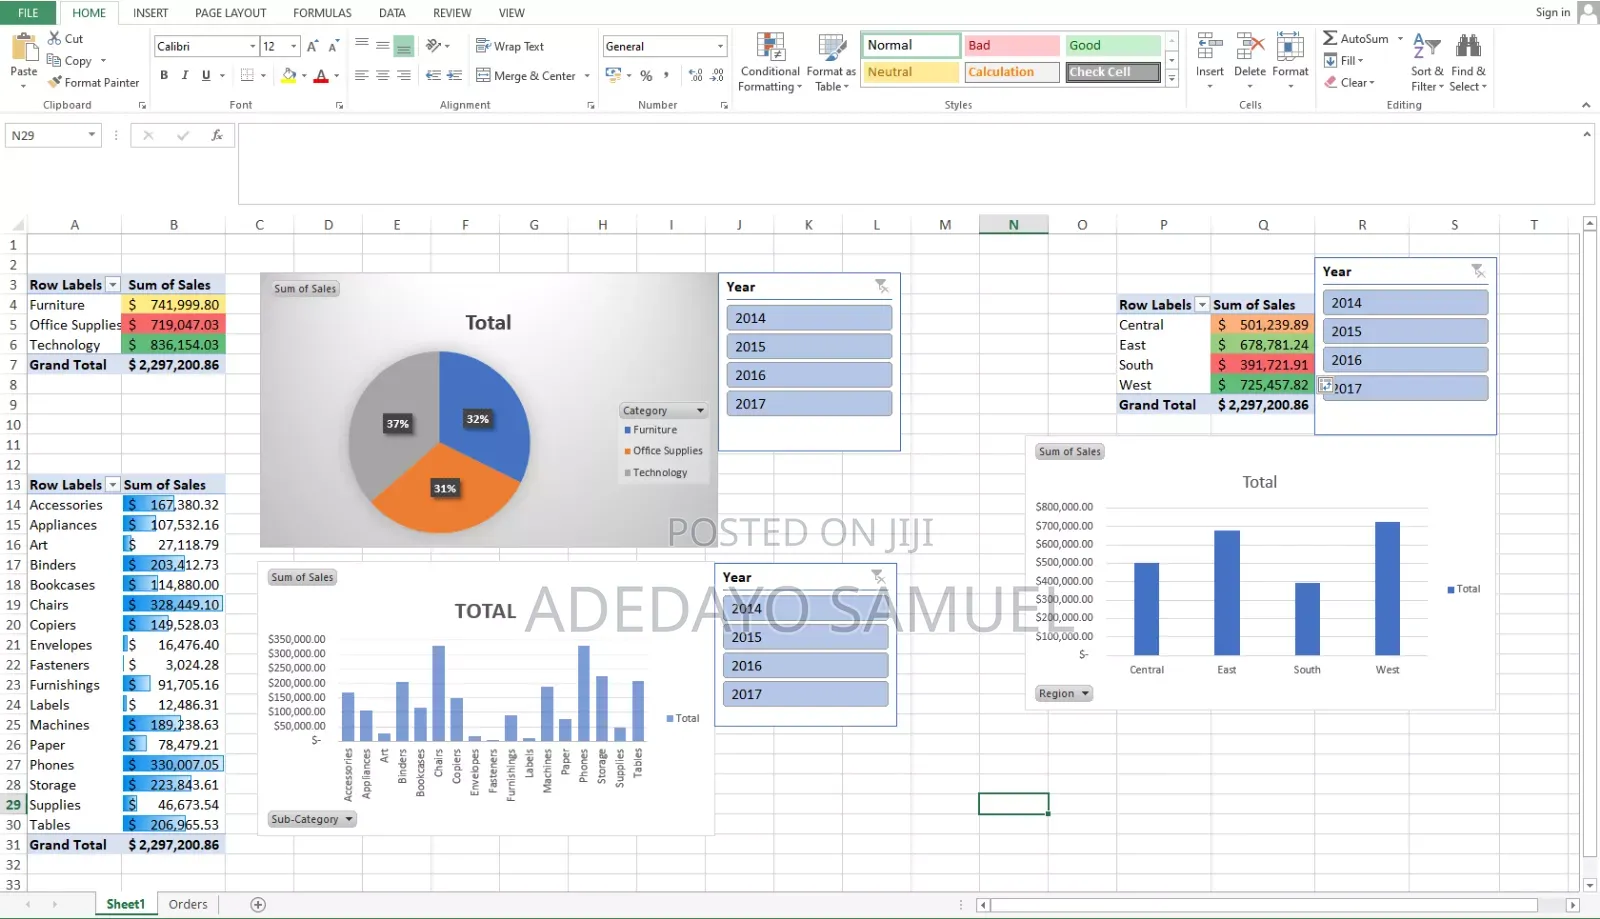Viewport: 1600px width, 919px height.
Task: Select the Format Painter tool
Action: [93, 82]
